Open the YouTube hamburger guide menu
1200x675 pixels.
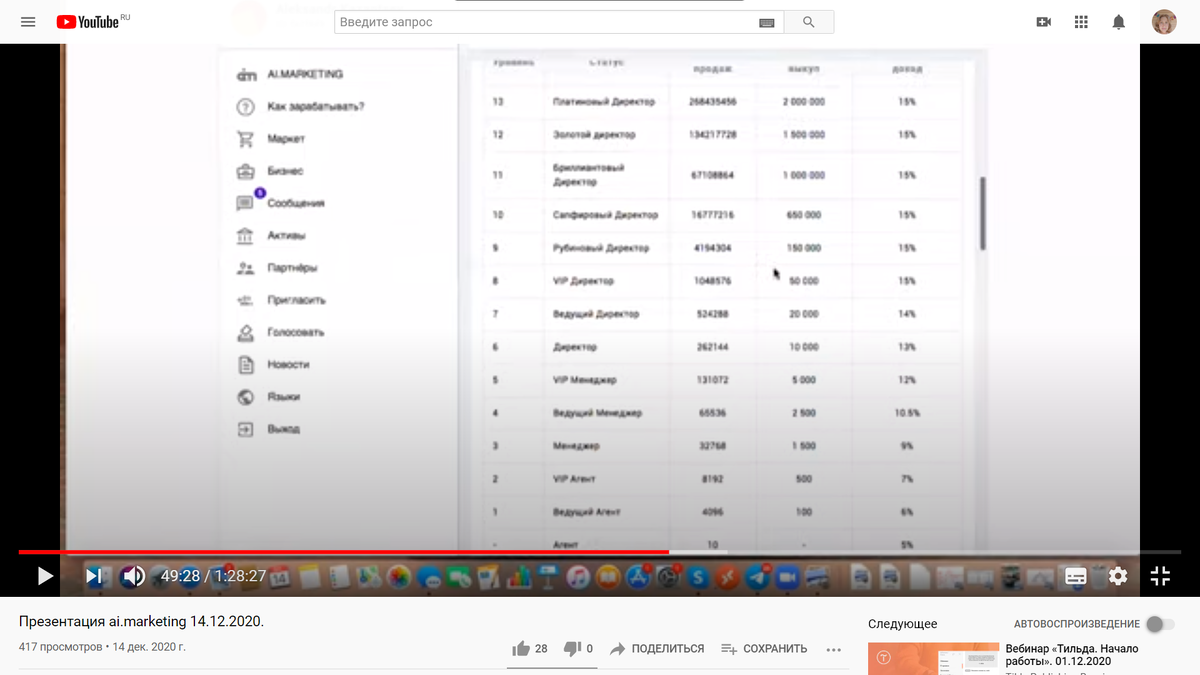[x=28, y=21]
